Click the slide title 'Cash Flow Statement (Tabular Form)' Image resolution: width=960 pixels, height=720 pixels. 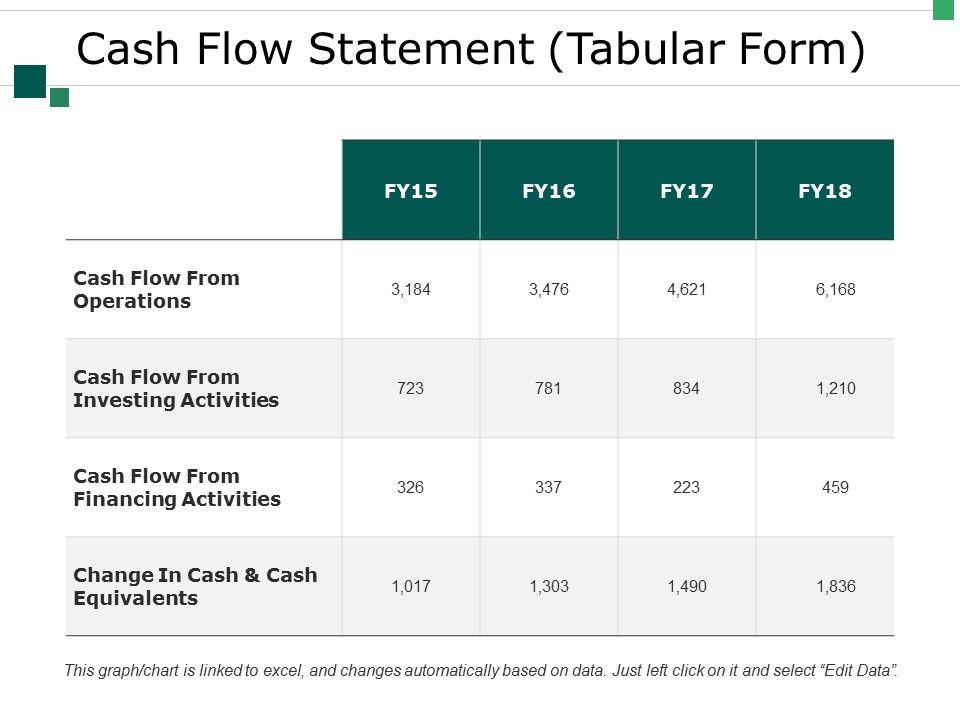[470, 50]
